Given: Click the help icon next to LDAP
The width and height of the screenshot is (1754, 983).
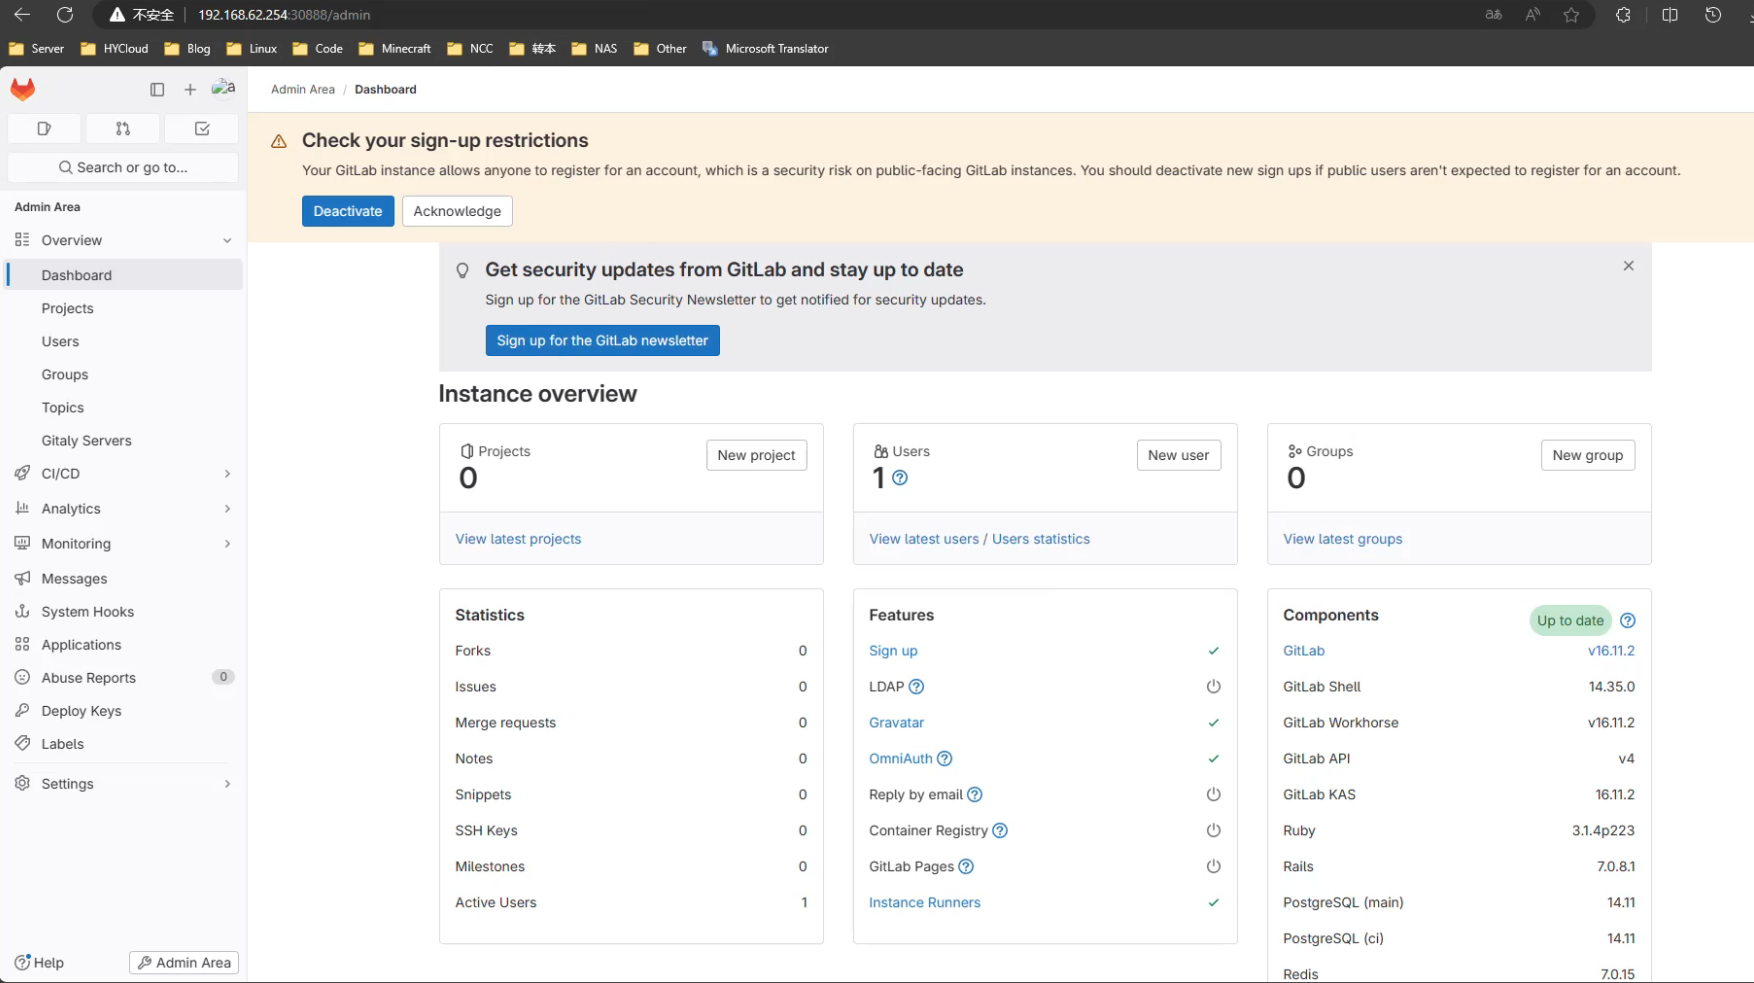Looking at the screenshot, I should [x=916, y=687].
